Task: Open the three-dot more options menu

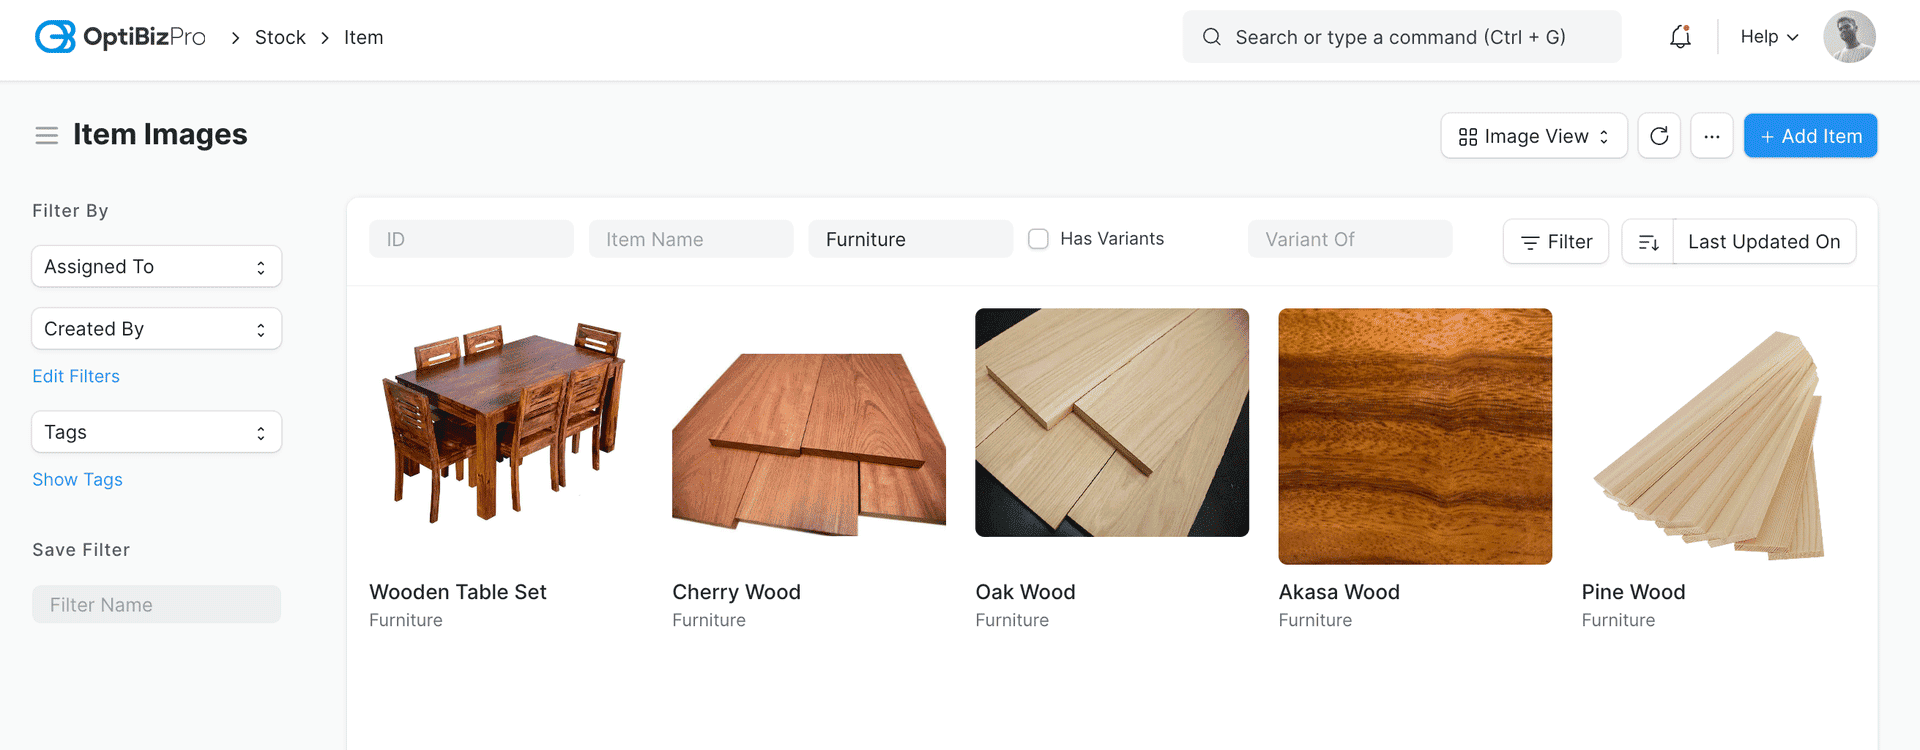Action: coord(1711,136)
